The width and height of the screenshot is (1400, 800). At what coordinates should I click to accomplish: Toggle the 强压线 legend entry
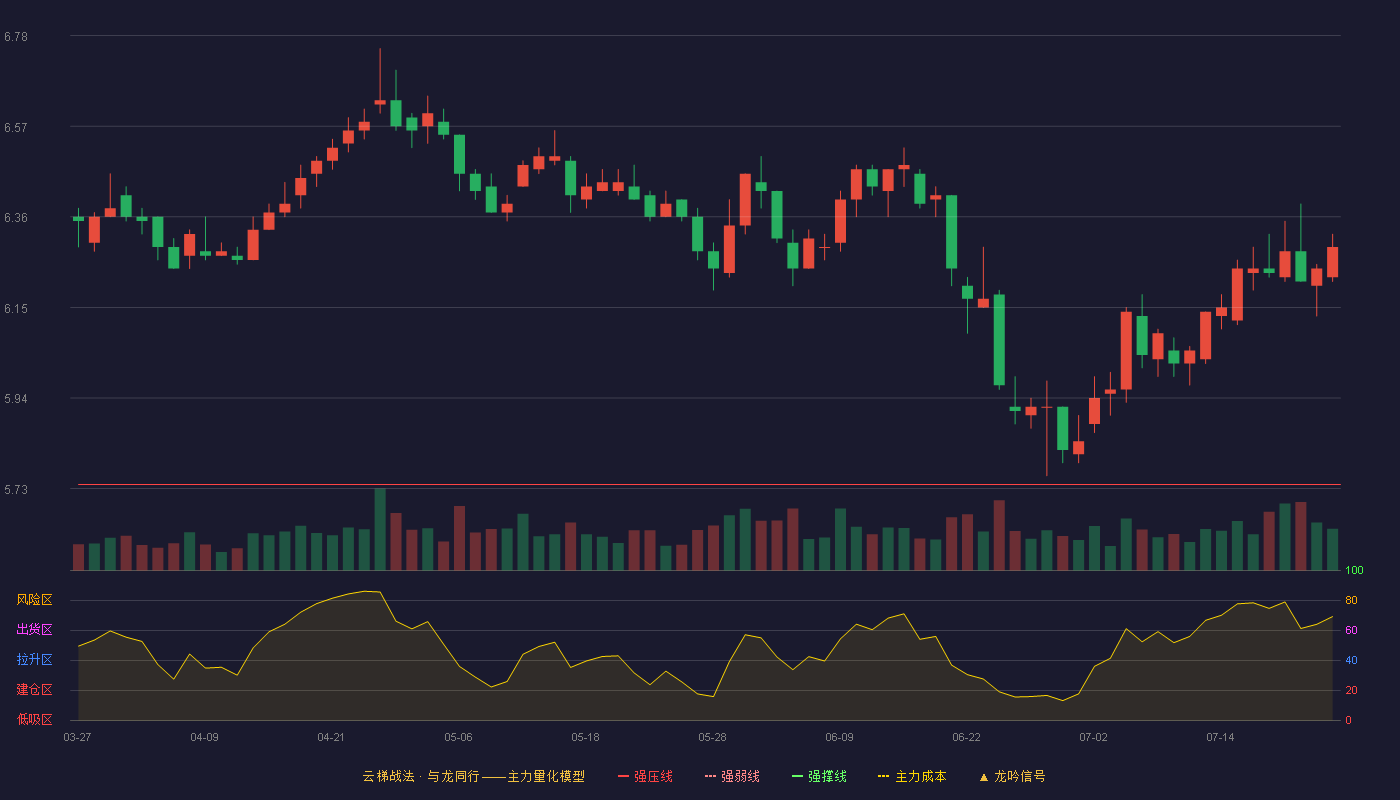tap(645, 776)
